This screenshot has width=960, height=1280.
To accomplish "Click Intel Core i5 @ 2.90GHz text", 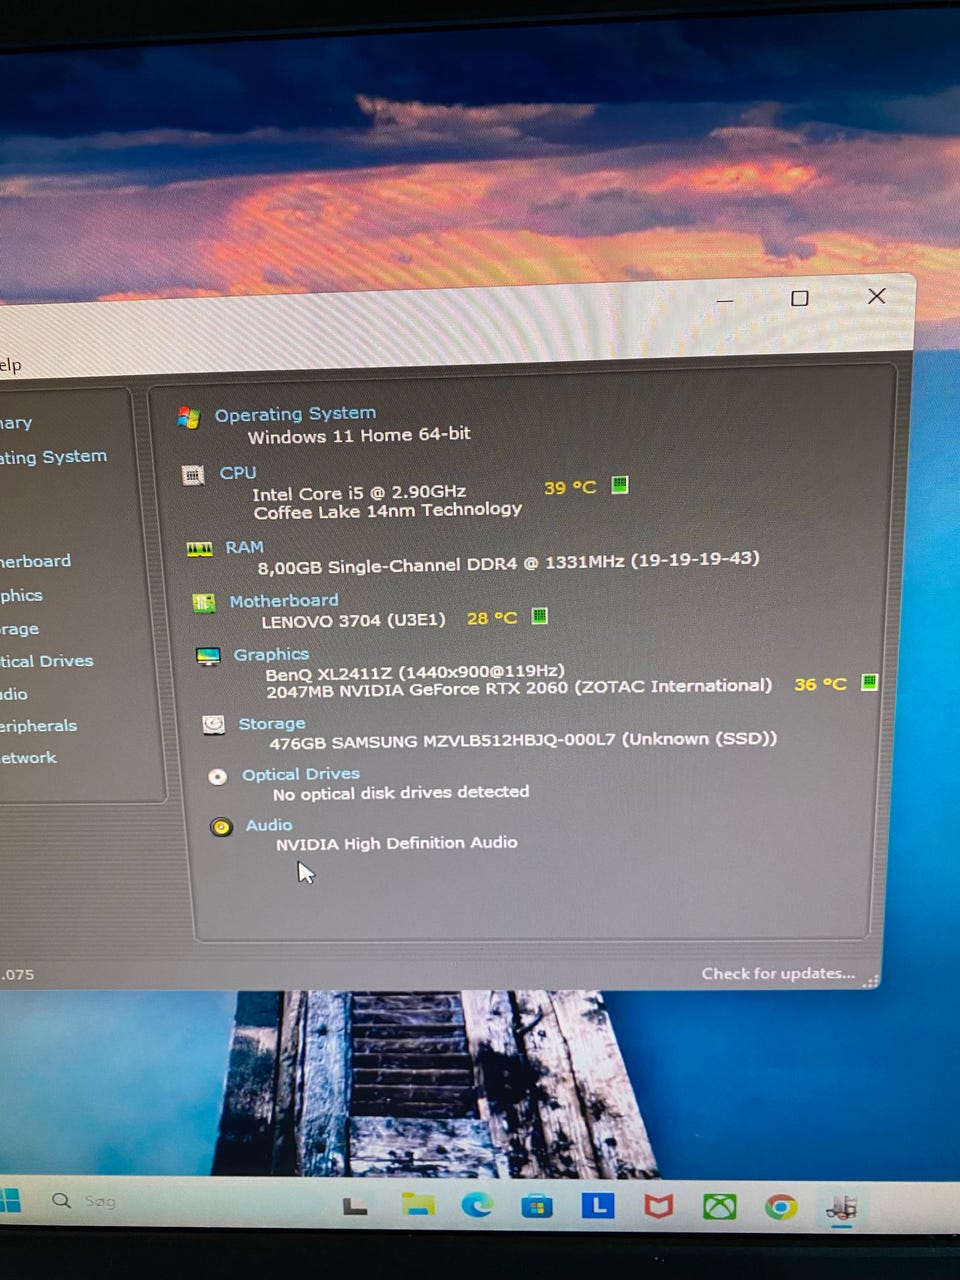I will tap(359, 493).
